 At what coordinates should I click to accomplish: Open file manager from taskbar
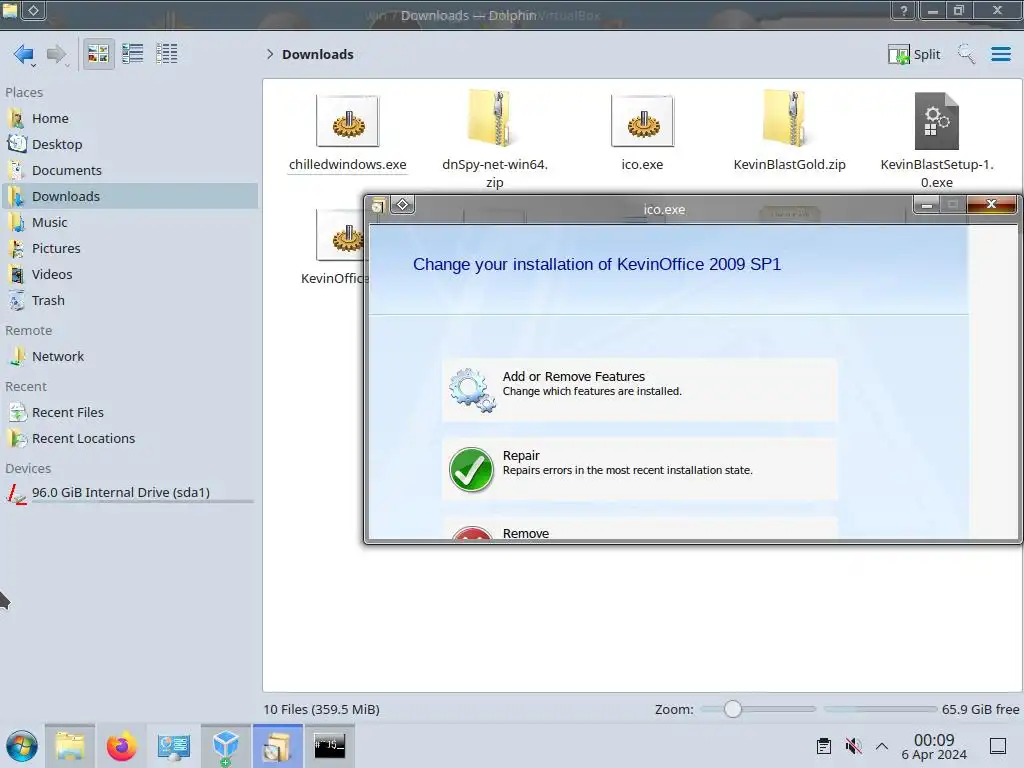click(70, 746)
